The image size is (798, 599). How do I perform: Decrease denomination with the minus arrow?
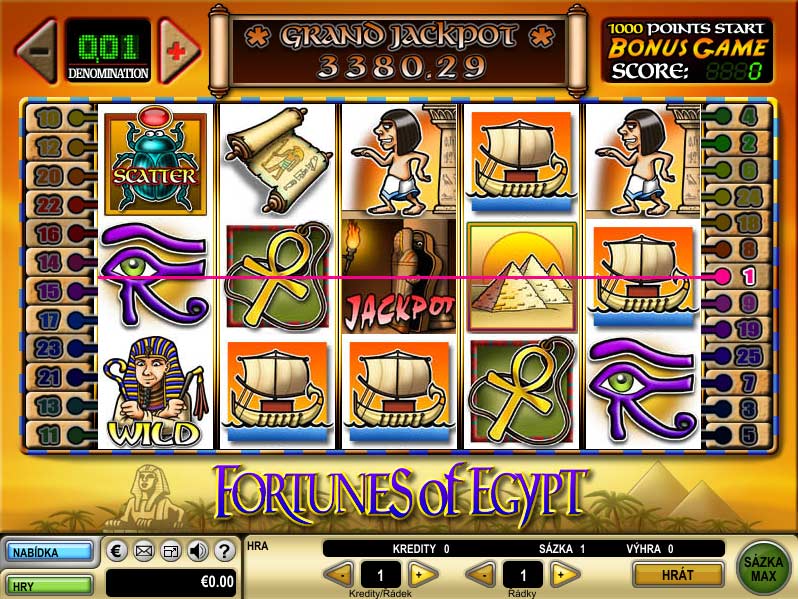[x=39, y=51]
